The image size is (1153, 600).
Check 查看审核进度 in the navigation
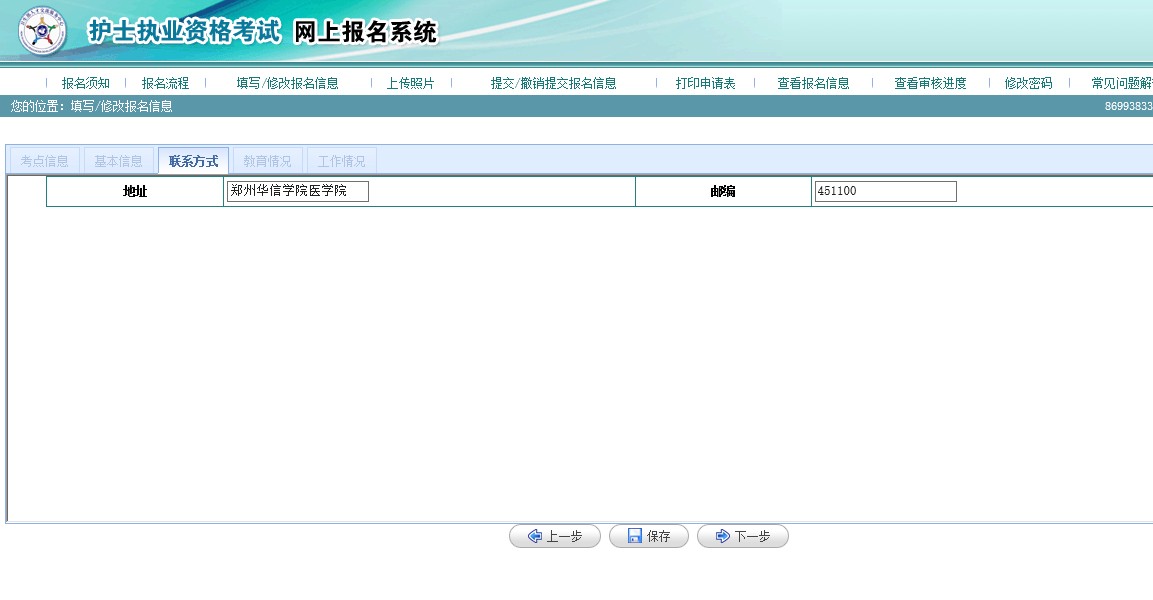[x=930, y=84]
